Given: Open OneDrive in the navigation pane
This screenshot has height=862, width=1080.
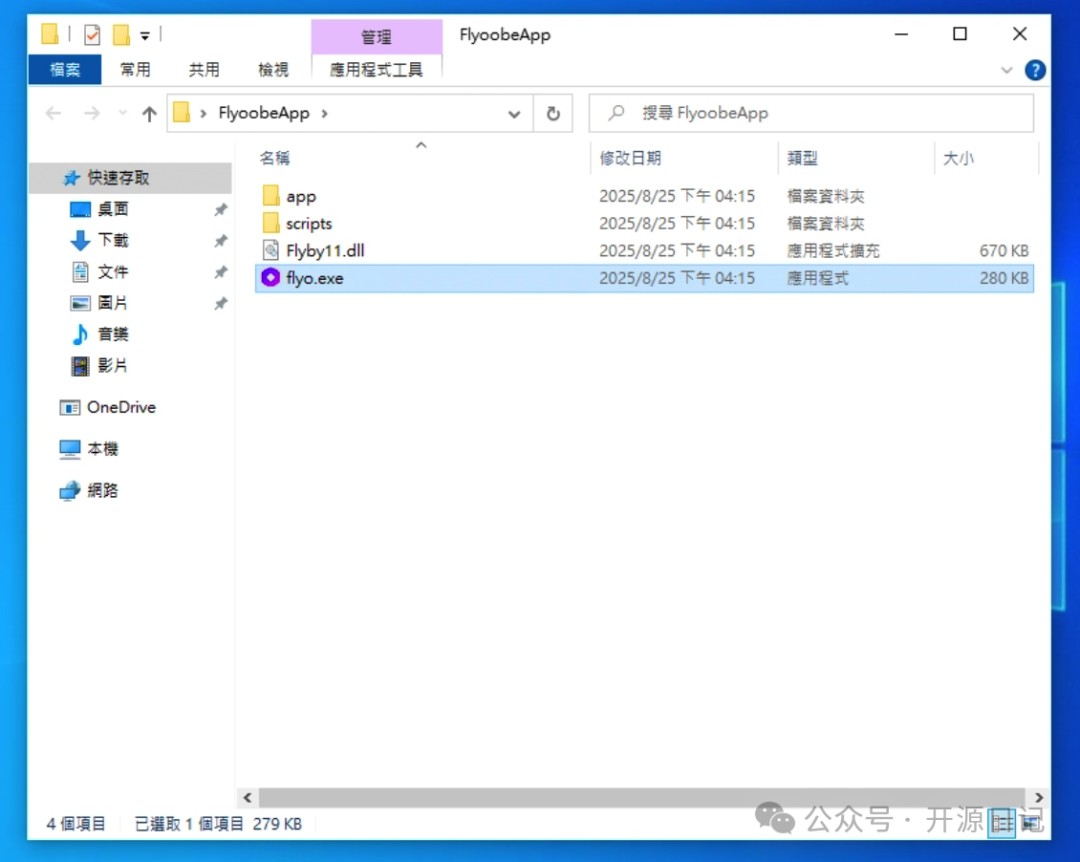Looking at the screenshot, I should point(121,407).
